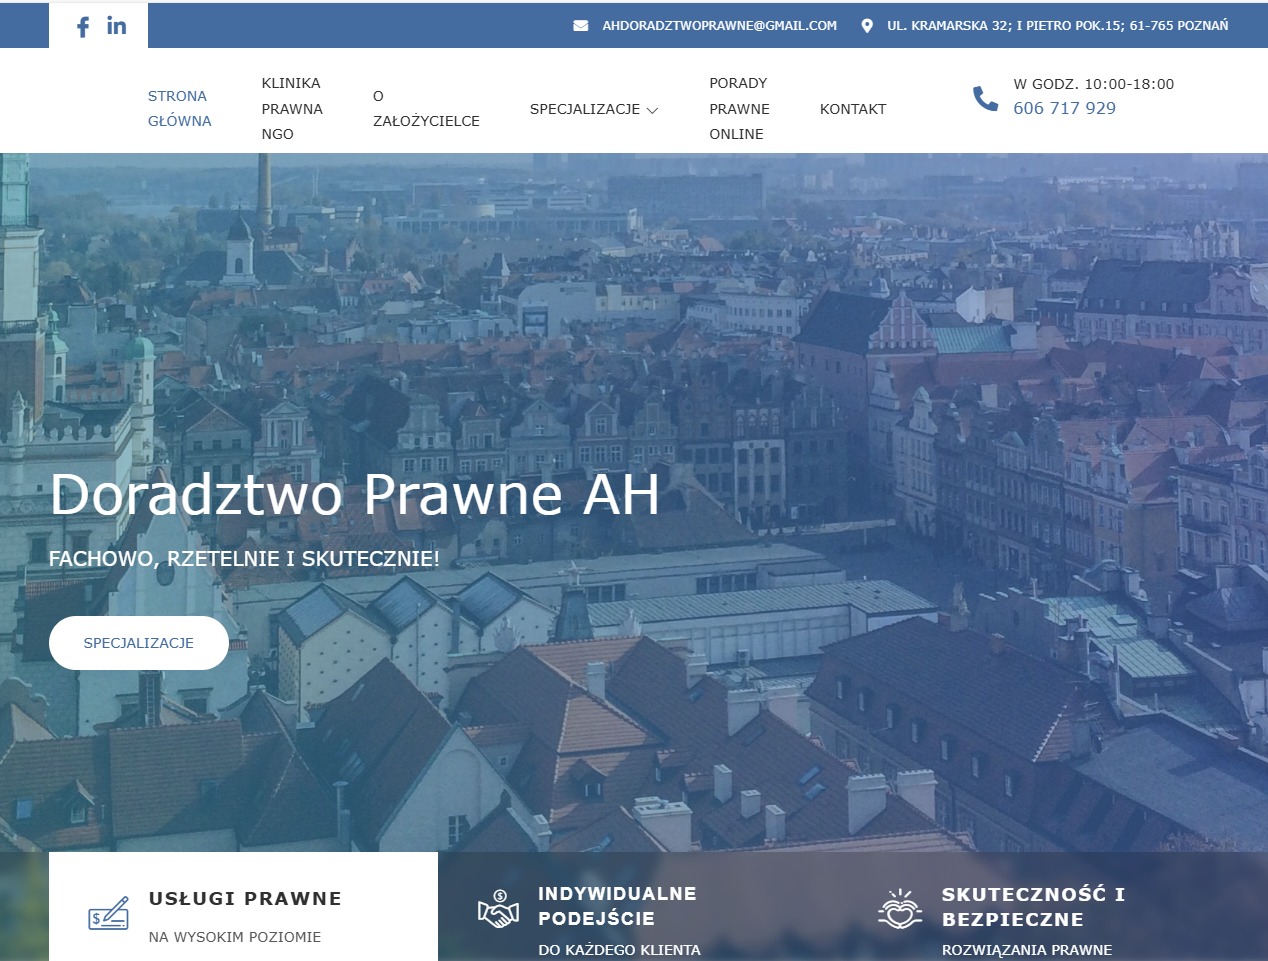1268x961 pixels.
Task: Select KONTAKT from the navigation
Action: [853, 109]
